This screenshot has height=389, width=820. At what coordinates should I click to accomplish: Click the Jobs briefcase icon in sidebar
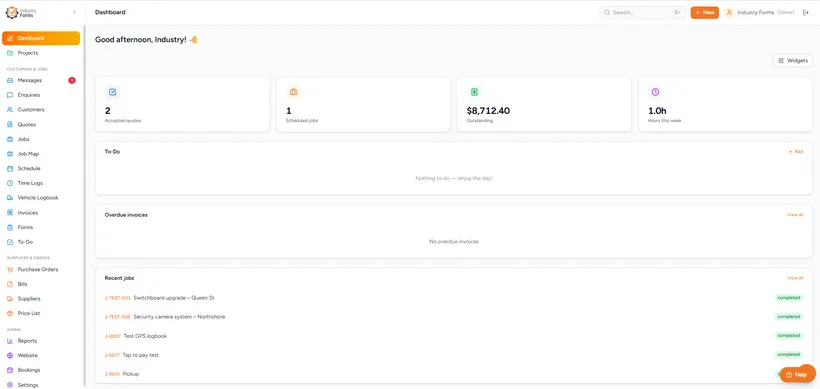tap(10, 140)
